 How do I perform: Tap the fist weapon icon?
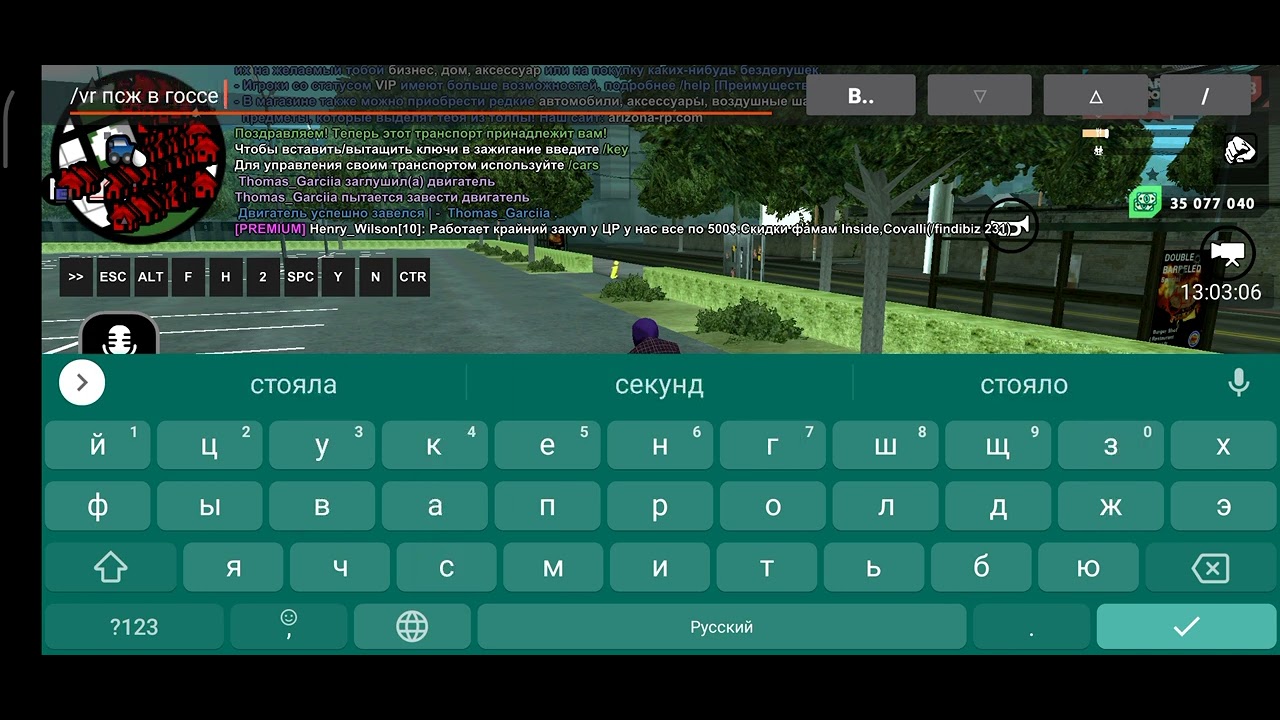pyautogui.click(x=1240, y=150)
